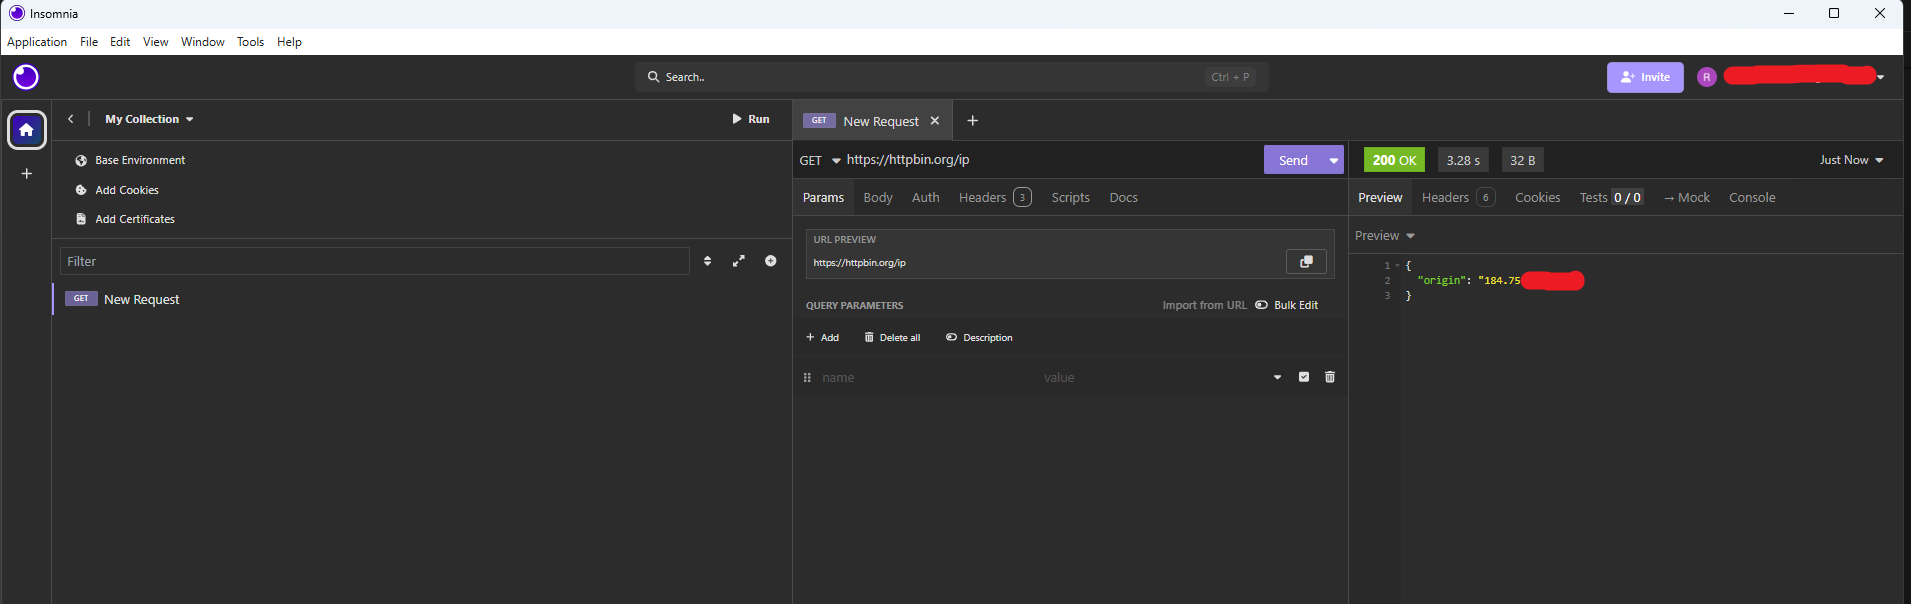Click the request URL field
Viewport: 1911px width, 604px height.
click(x=1050, y=160)
